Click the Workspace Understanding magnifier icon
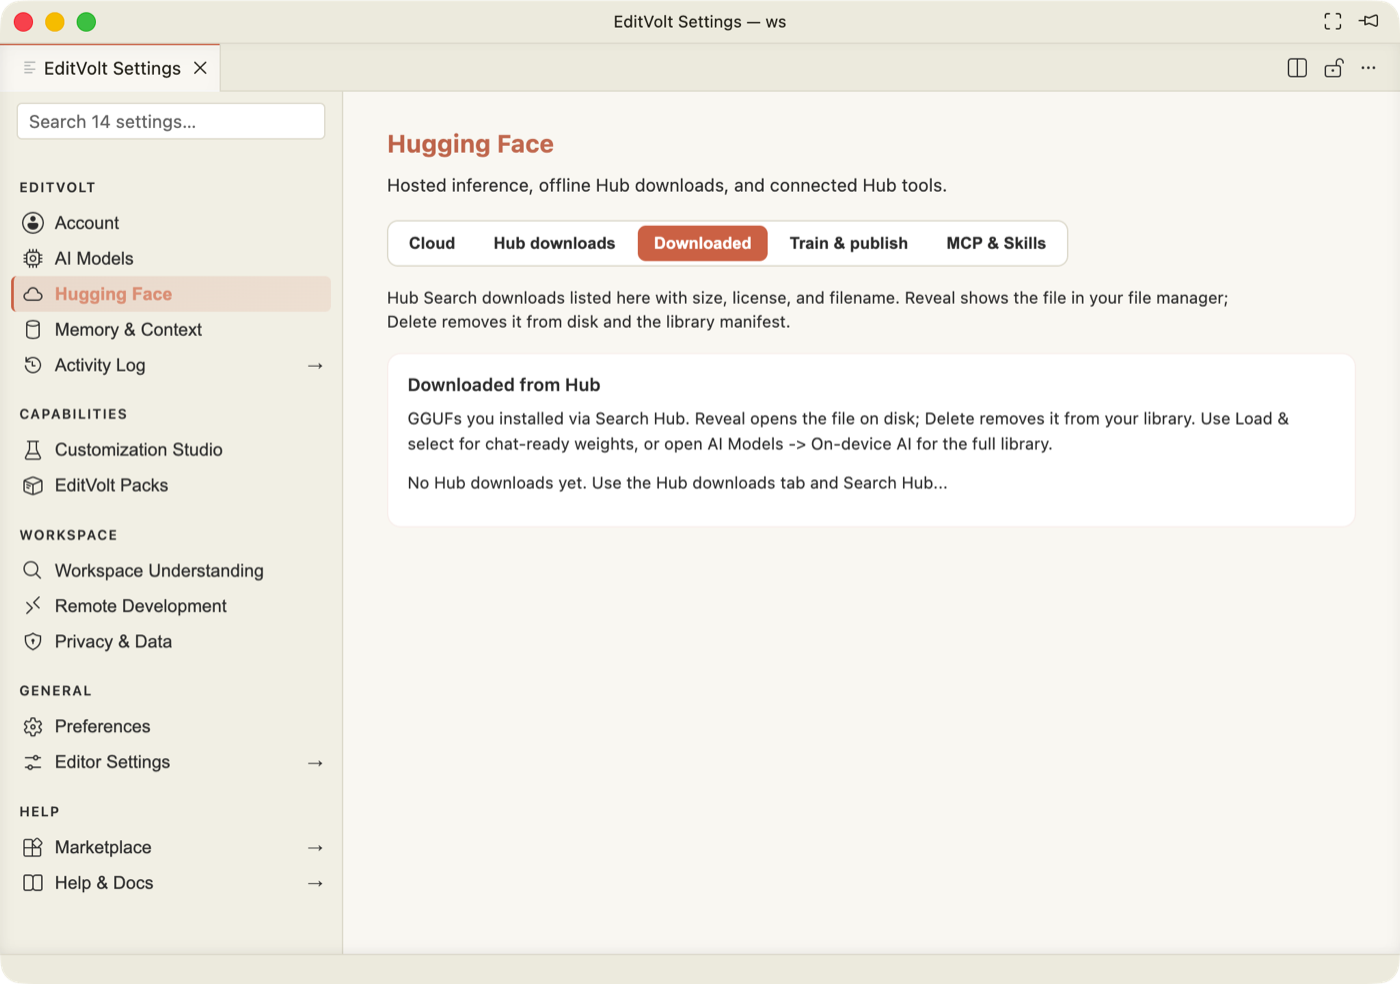Screen dimensions: 1400x984 [x=33, y=570]
